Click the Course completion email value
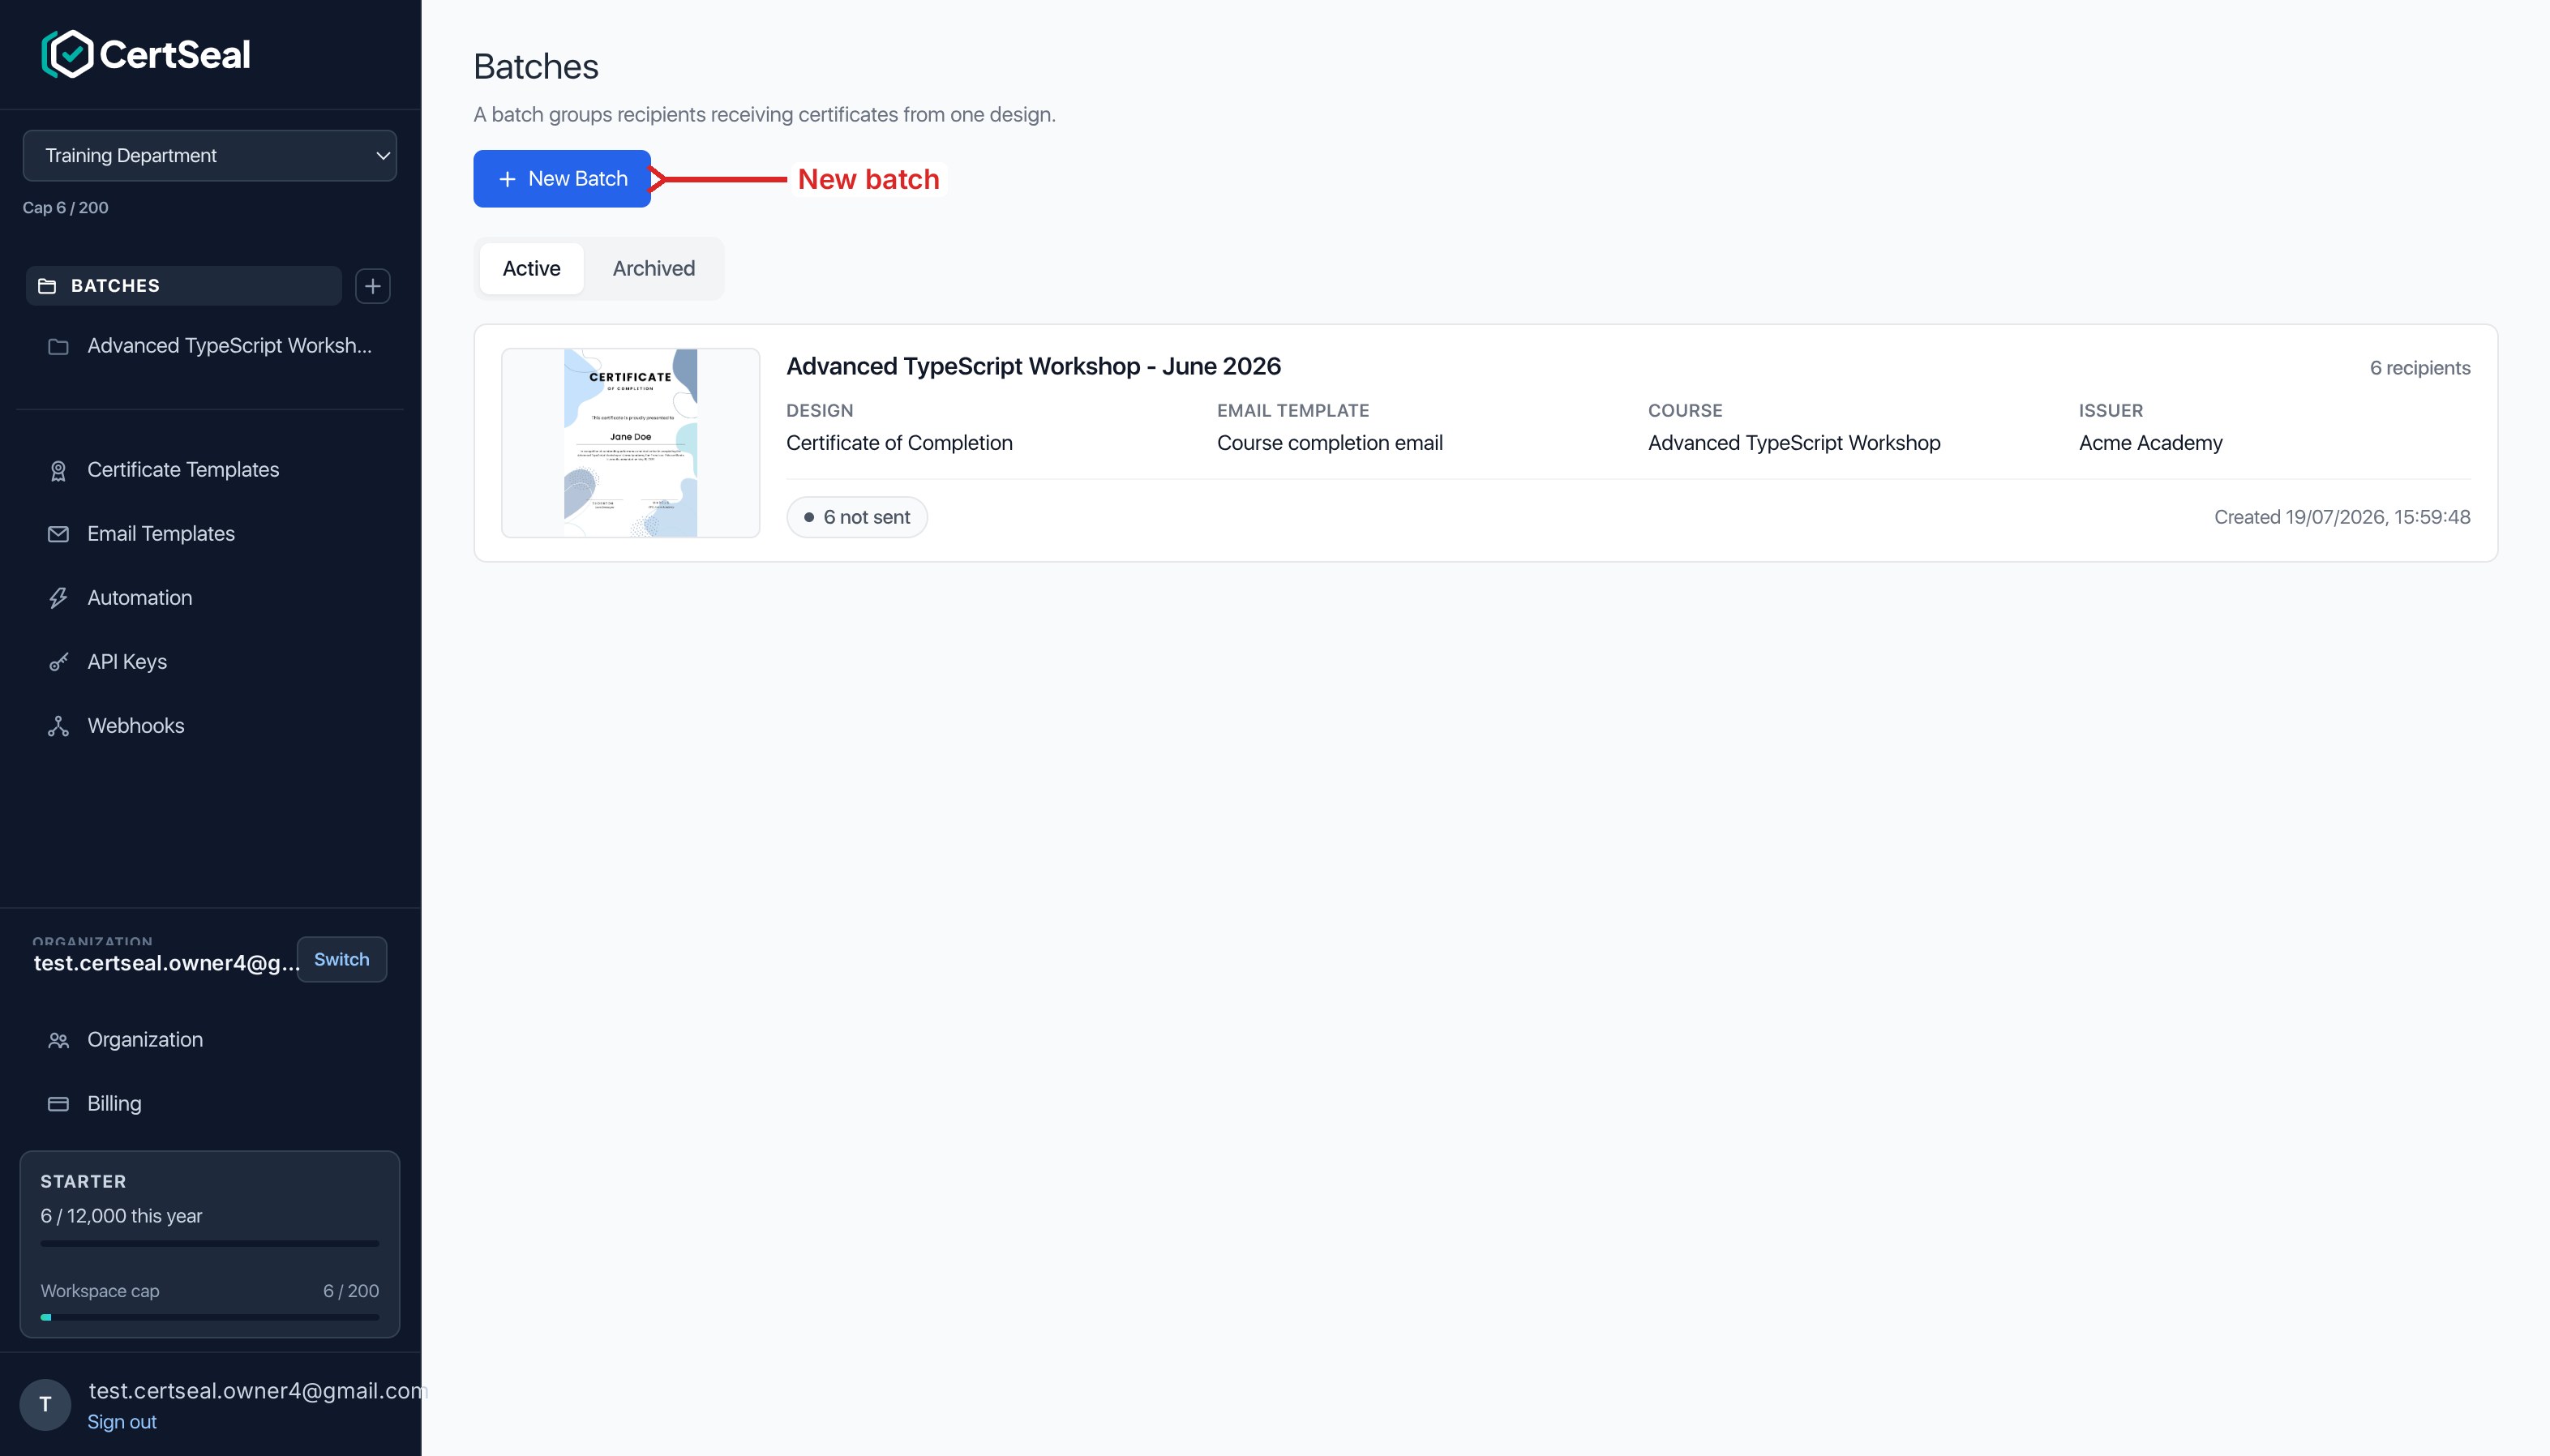Viewport: 2550px width, 1456px height. click(1329, 443)
